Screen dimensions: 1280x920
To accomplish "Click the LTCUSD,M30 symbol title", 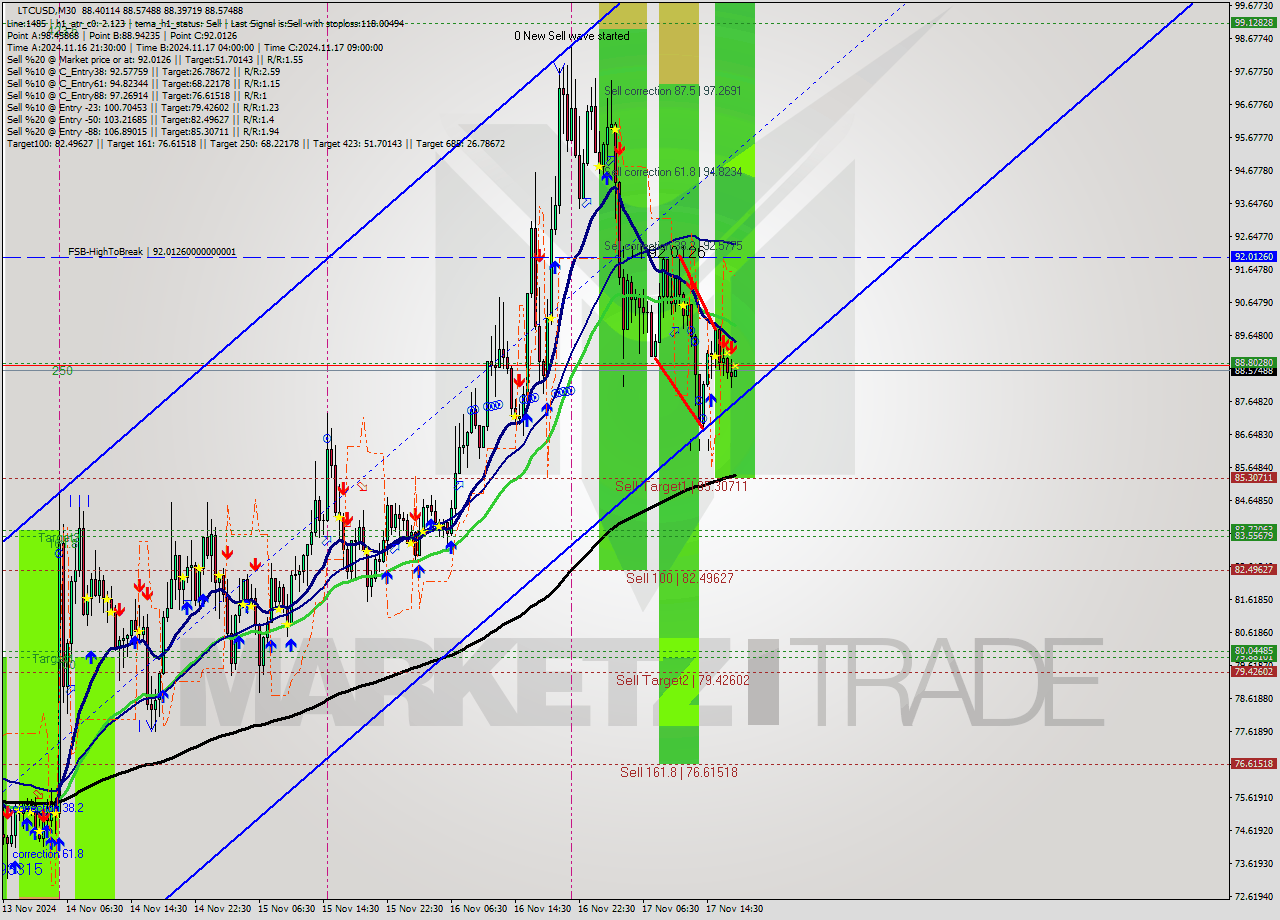I will coord(45,10).
